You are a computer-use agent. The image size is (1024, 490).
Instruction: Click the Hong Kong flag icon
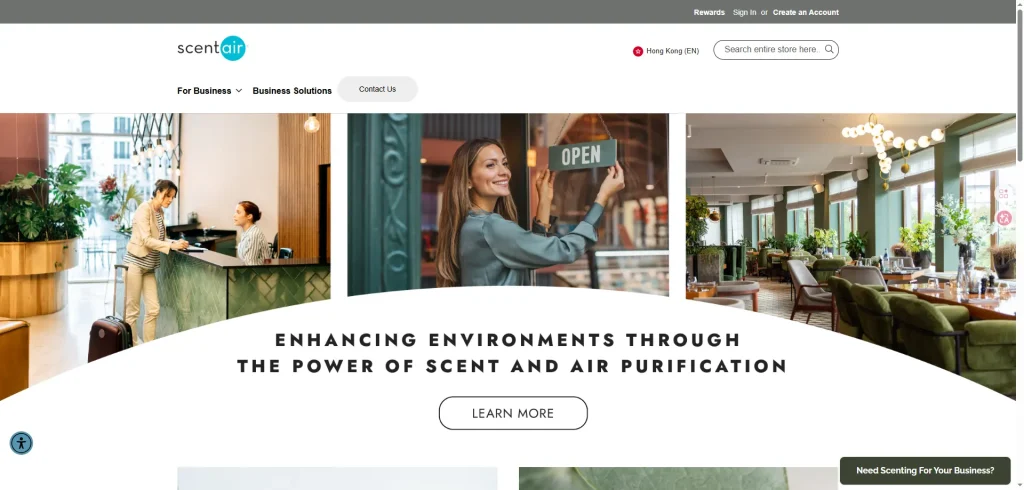638,51
